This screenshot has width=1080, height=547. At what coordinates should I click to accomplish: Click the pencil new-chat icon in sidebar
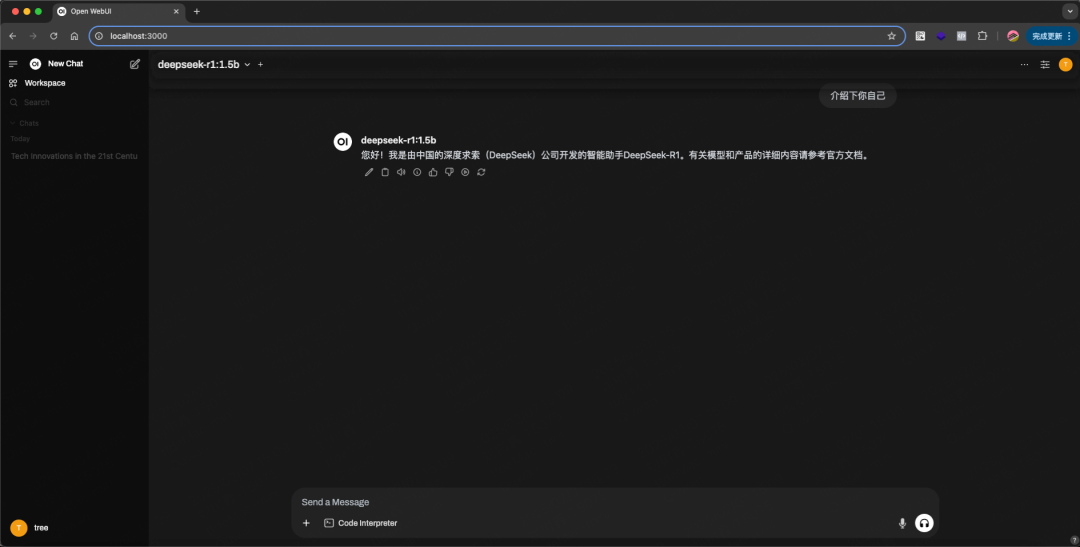pyautogui.click(x=135, y=64)
